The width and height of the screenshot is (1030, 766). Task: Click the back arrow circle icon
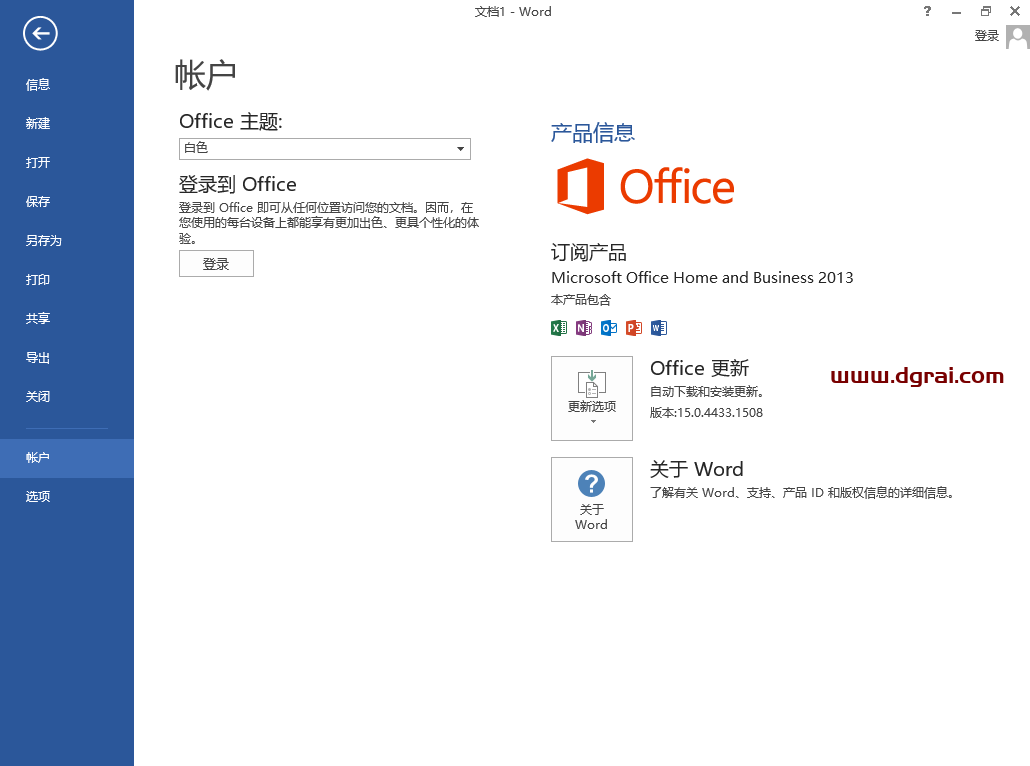tap(40, 34)
